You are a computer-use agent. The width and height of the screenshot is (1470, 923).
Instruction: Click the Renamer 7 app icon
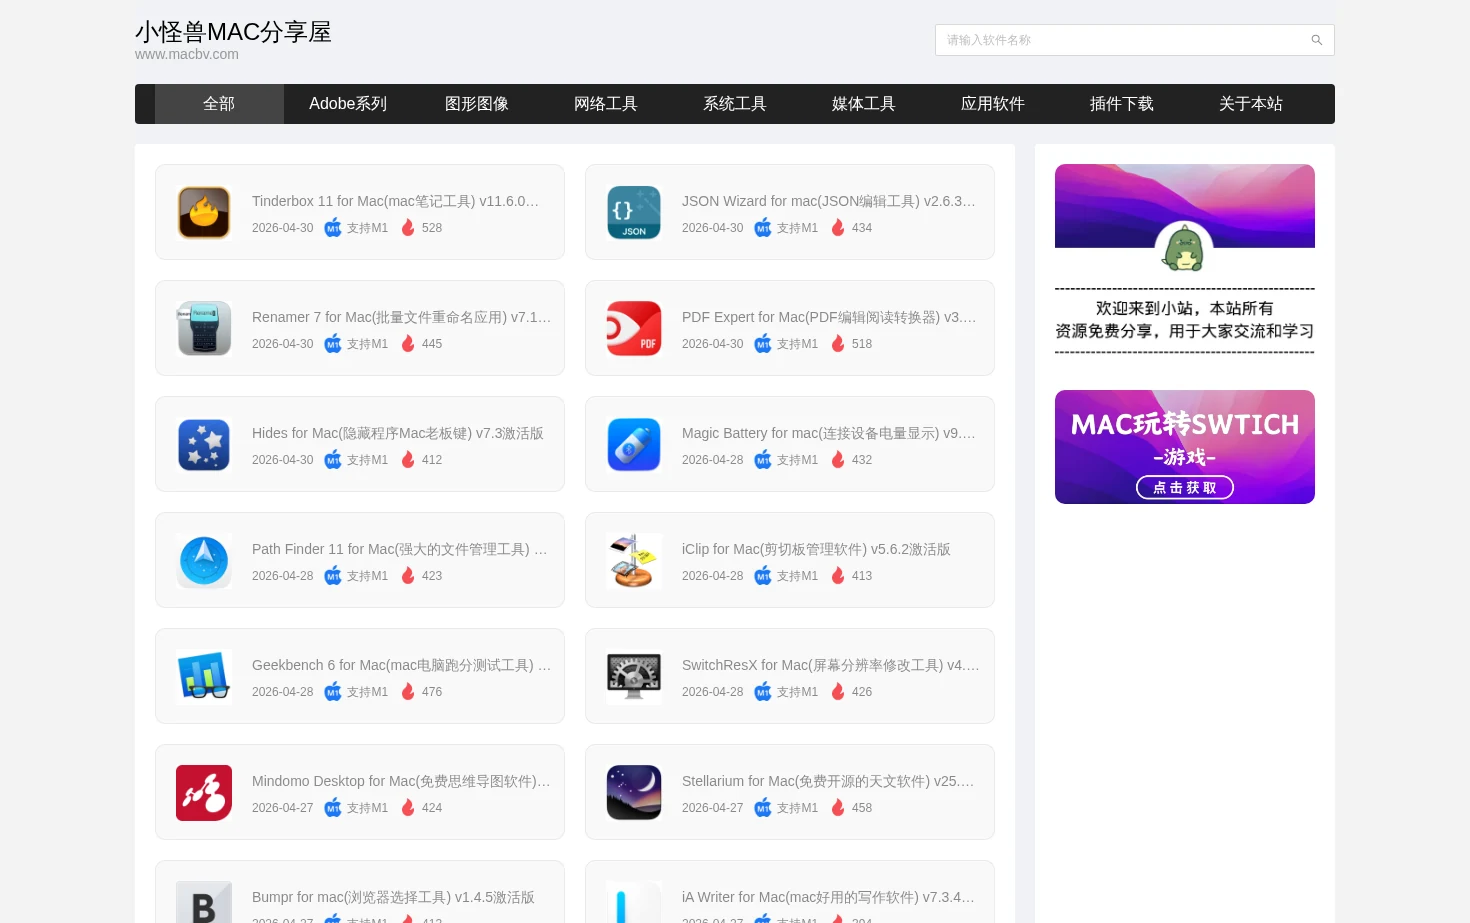(204, 328)
